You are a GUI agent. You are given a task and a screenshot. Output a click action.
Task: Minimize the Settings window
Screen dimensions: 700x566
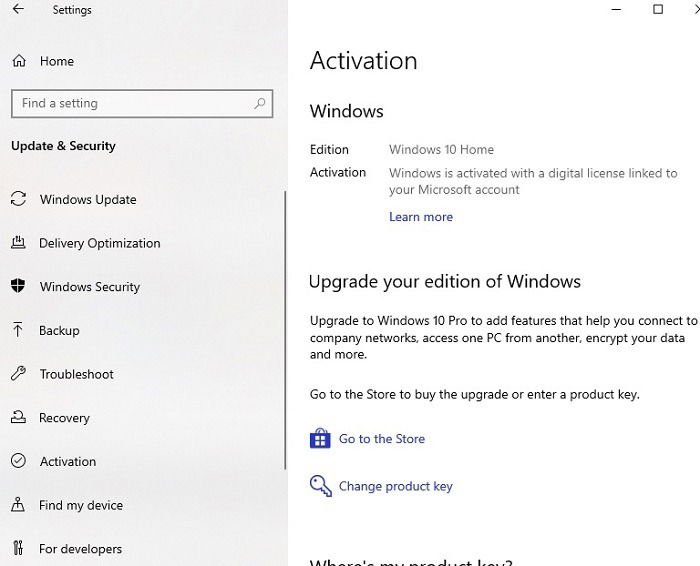(617, 9)
